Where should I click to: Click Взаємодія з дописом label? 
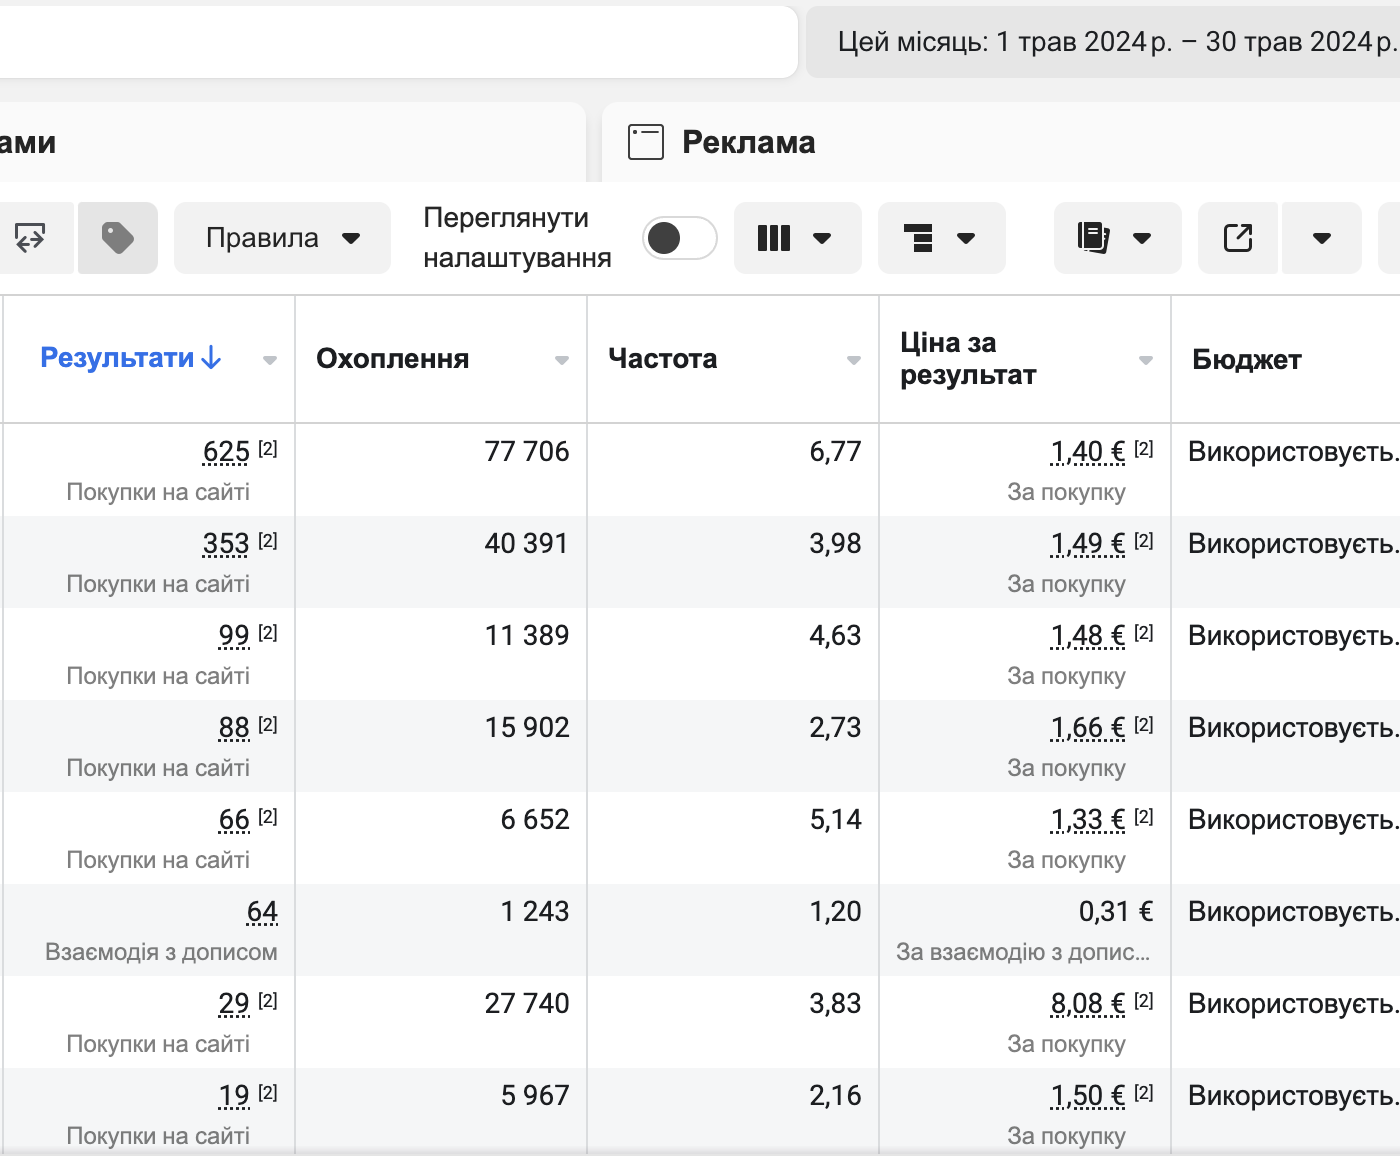tap(161, 952)
